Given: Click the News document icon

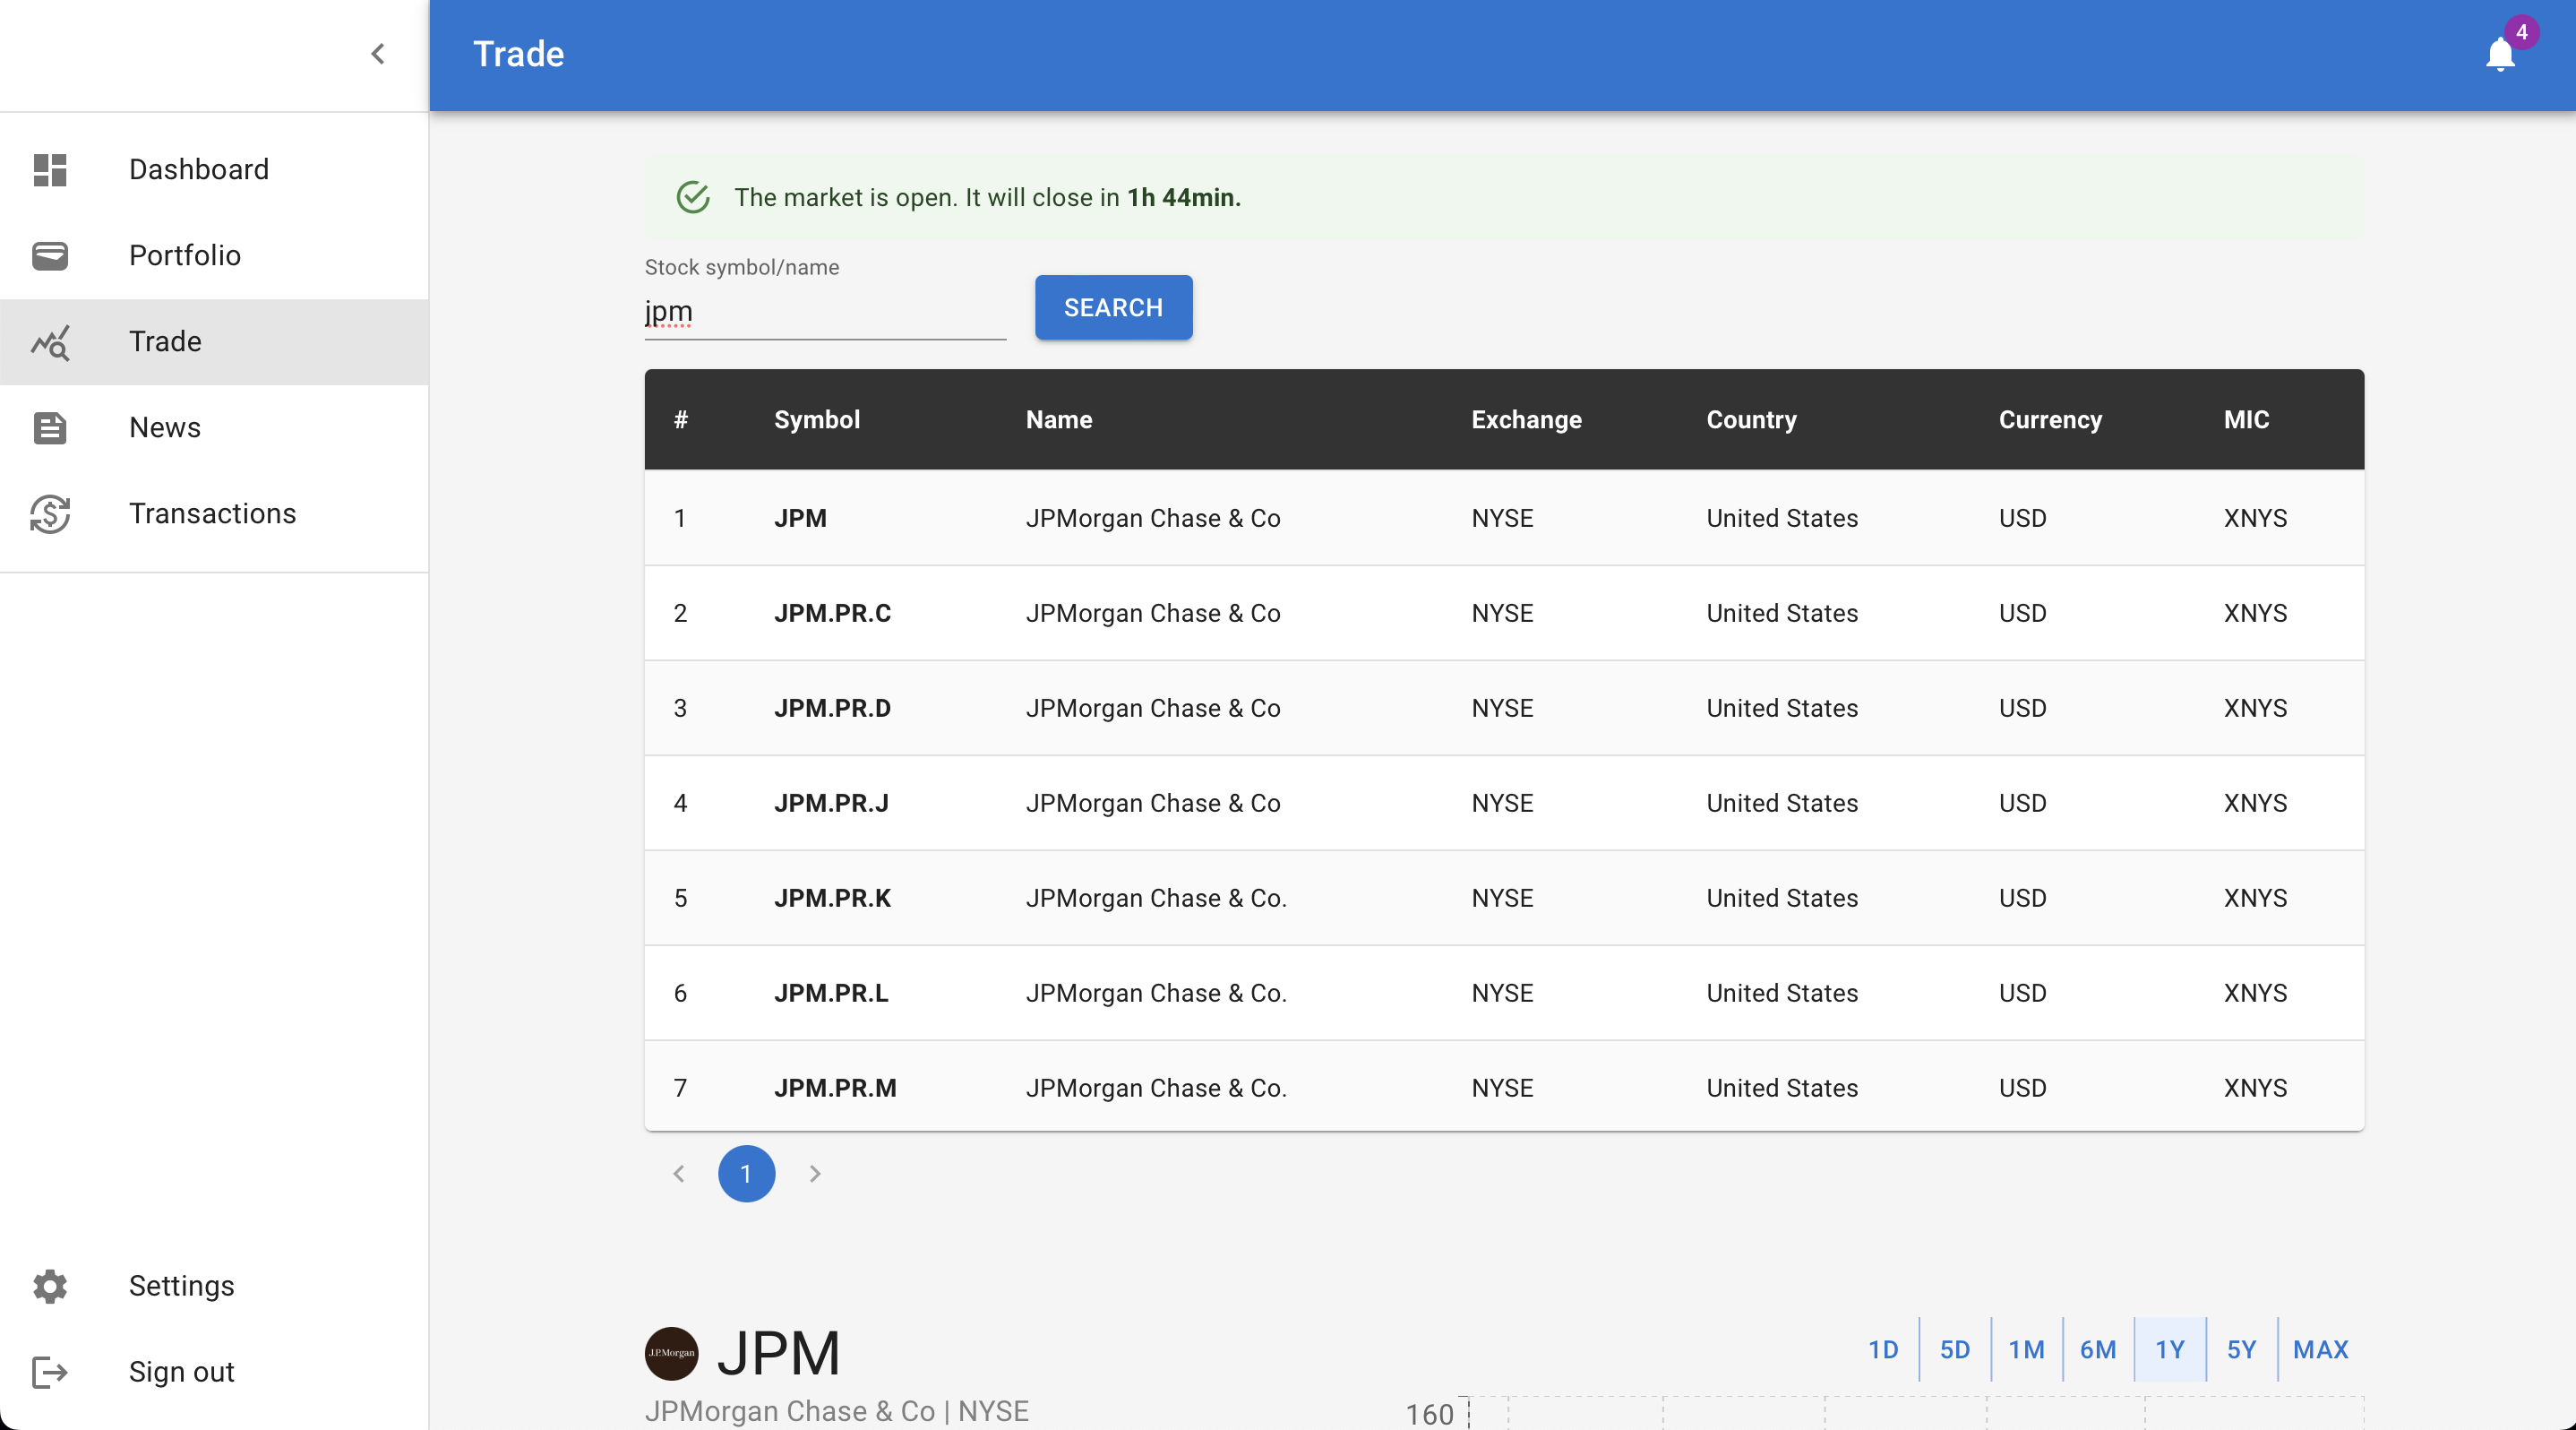Looking at the screenshot, I should coord(50,427).
